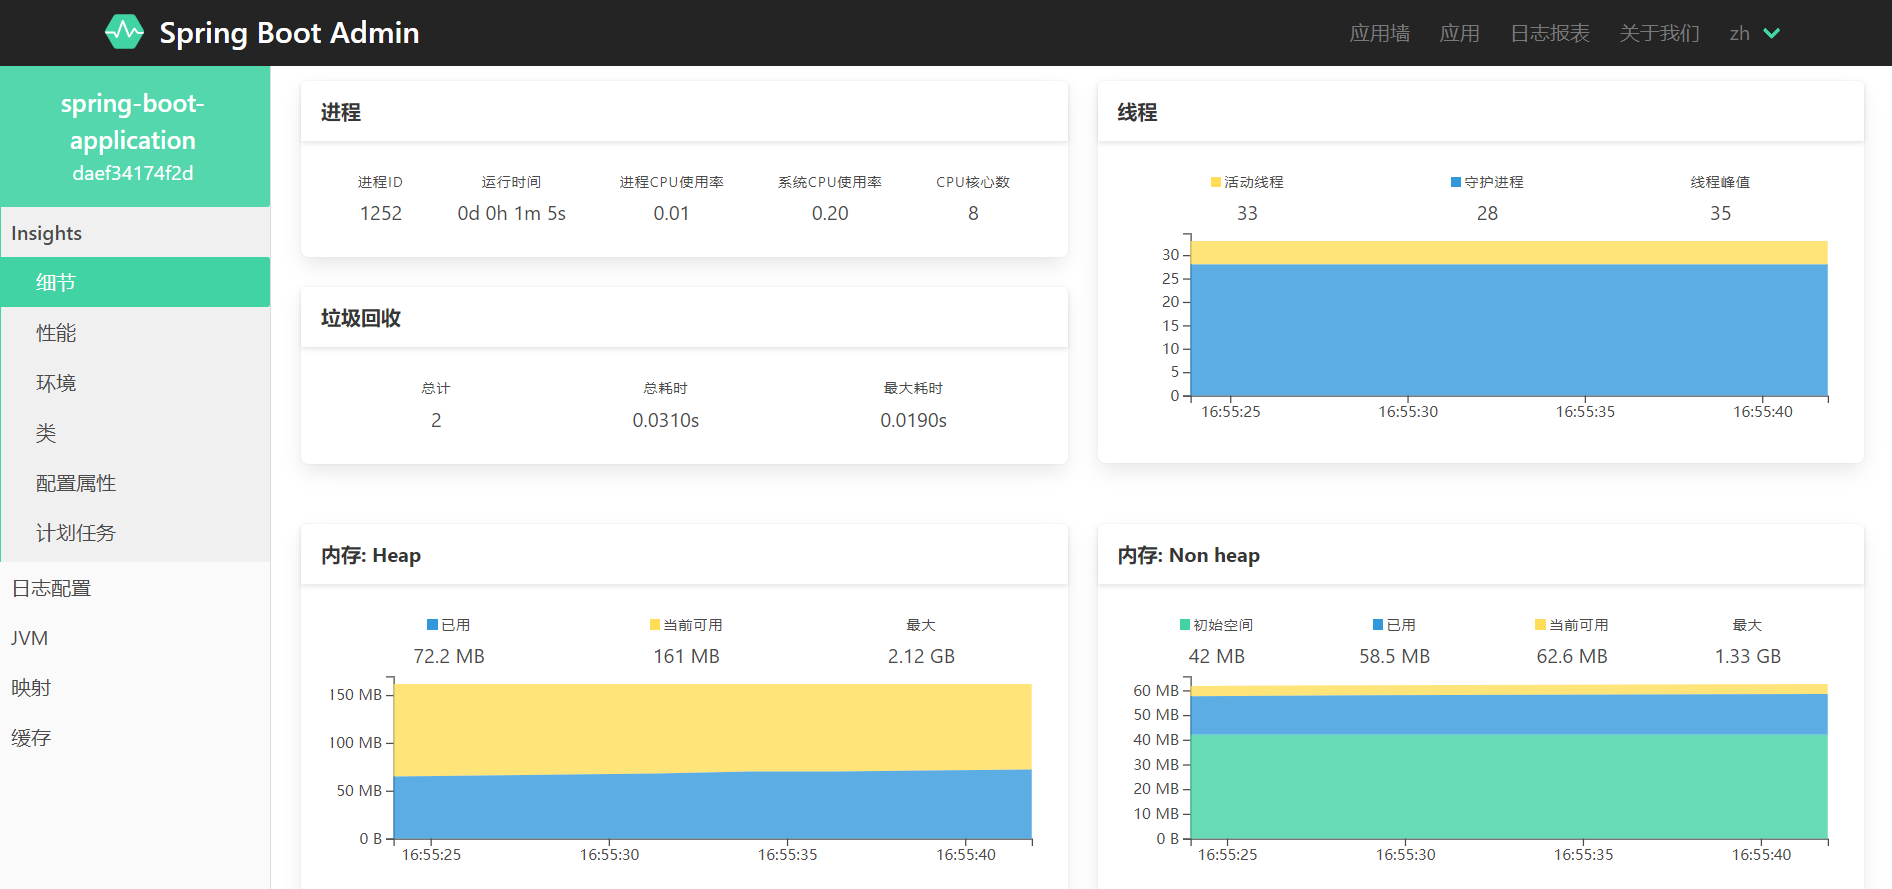Open 环境 environment in sidebar

coord(135,383)
